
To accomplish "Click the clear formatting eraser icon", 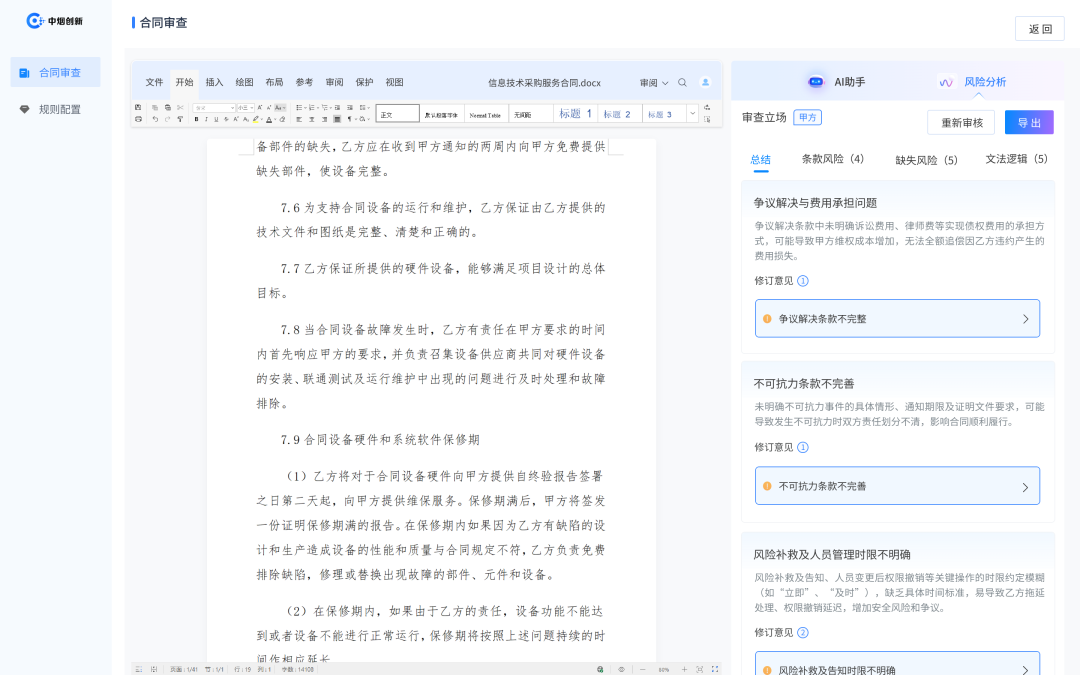I will click(282, 119).
